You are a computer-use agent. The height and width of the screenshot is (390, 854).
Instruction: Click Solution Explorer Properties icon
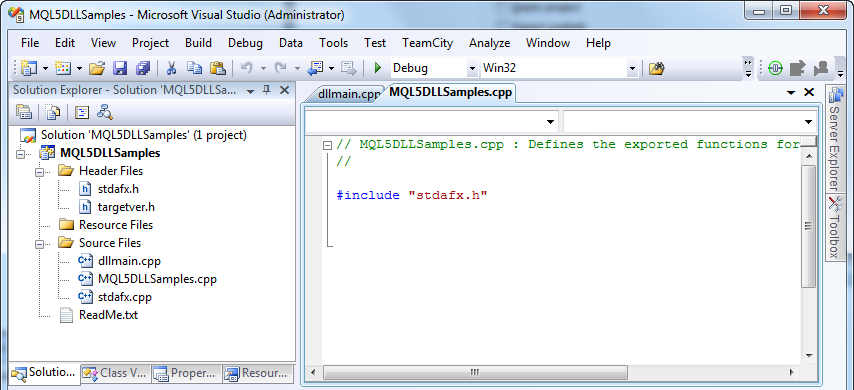pos(24,112)
